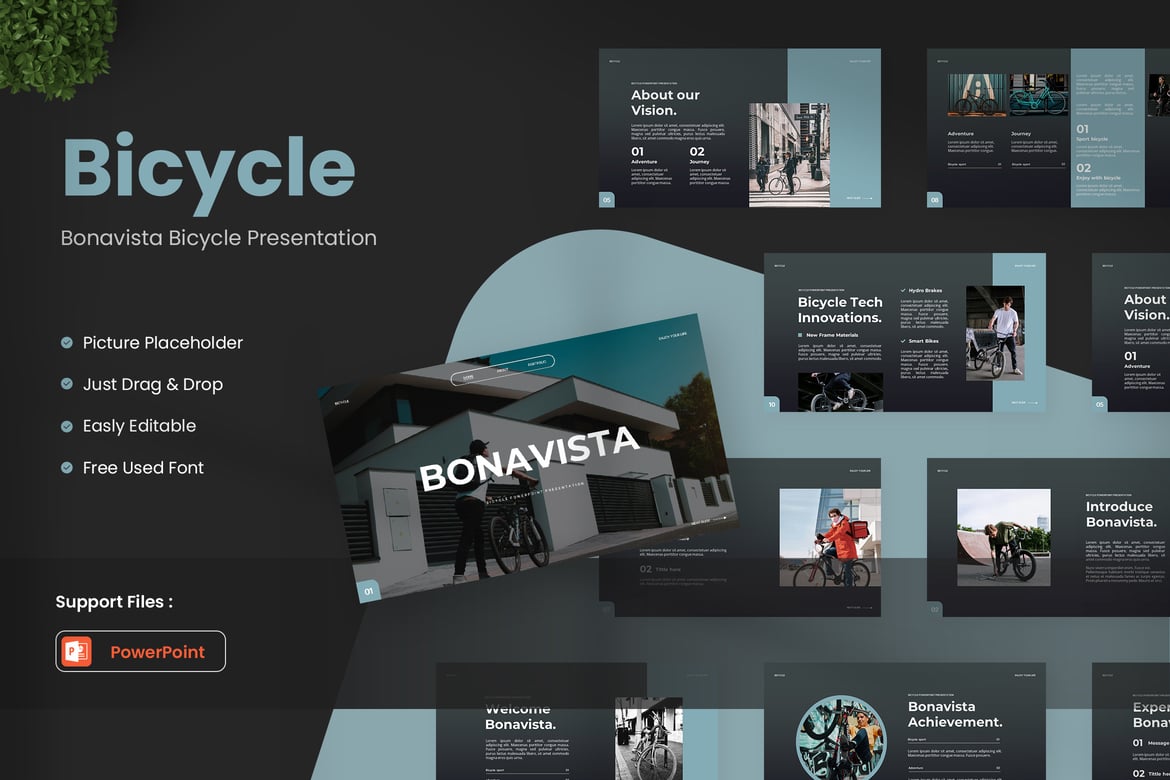Click the check icon beside Free Used Font
This screenshot has width=1170, height=780.
tap(66, 468)
